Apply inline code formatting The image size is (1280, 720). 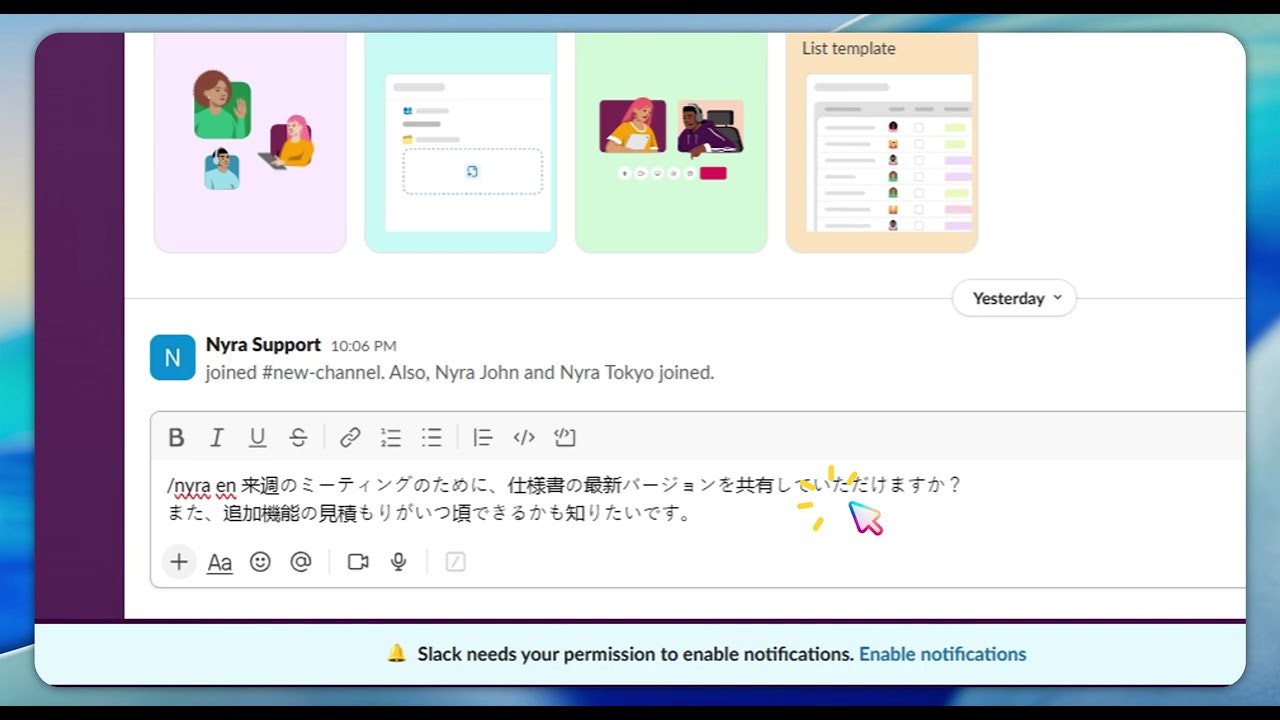(x=524, y=437)
